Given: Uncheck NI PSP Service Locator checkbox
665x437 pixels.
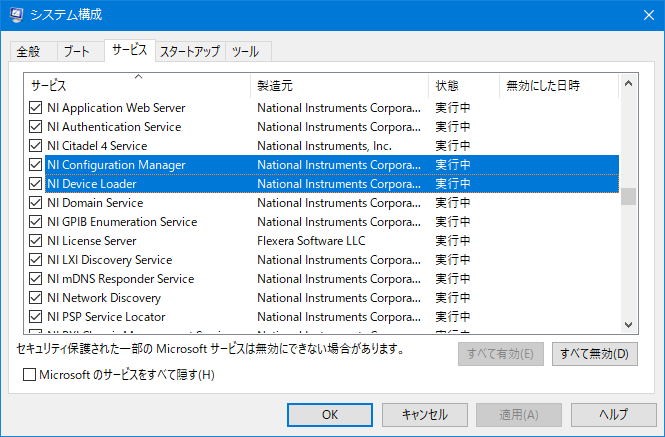Looking at the screenshot, I should coord(36,317).
